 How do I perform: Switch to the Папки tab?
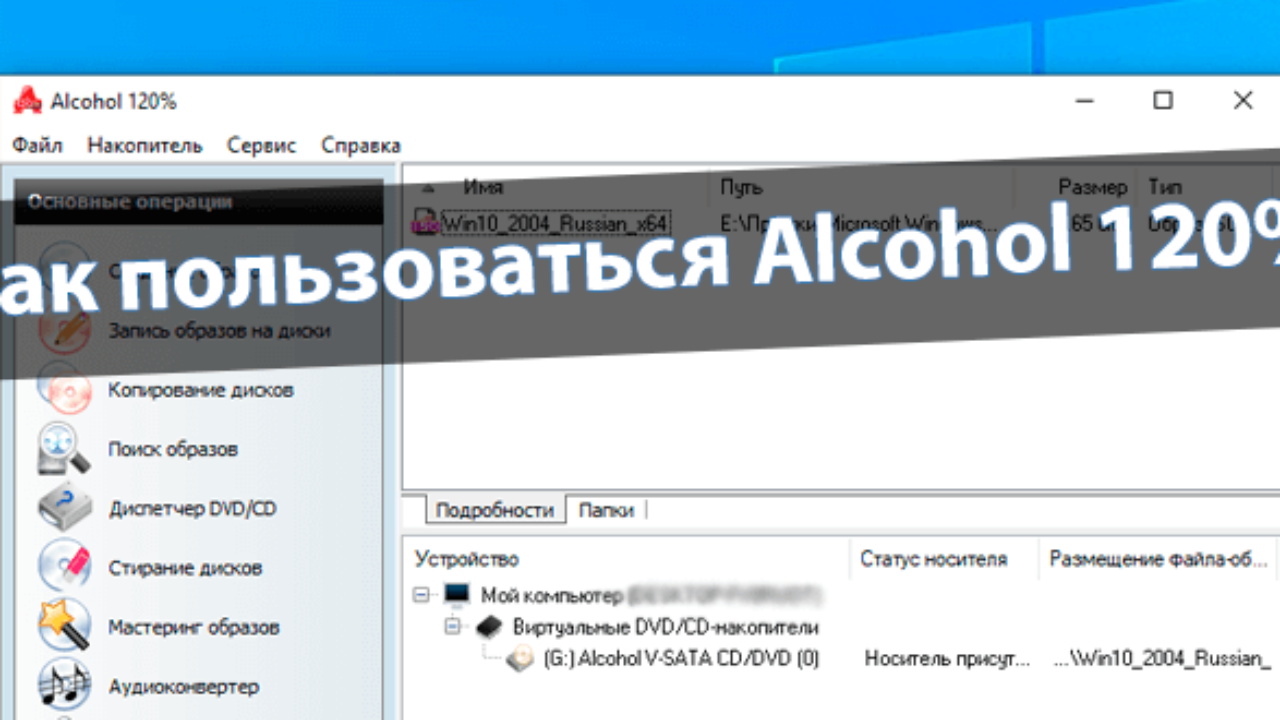click(606, 510)
